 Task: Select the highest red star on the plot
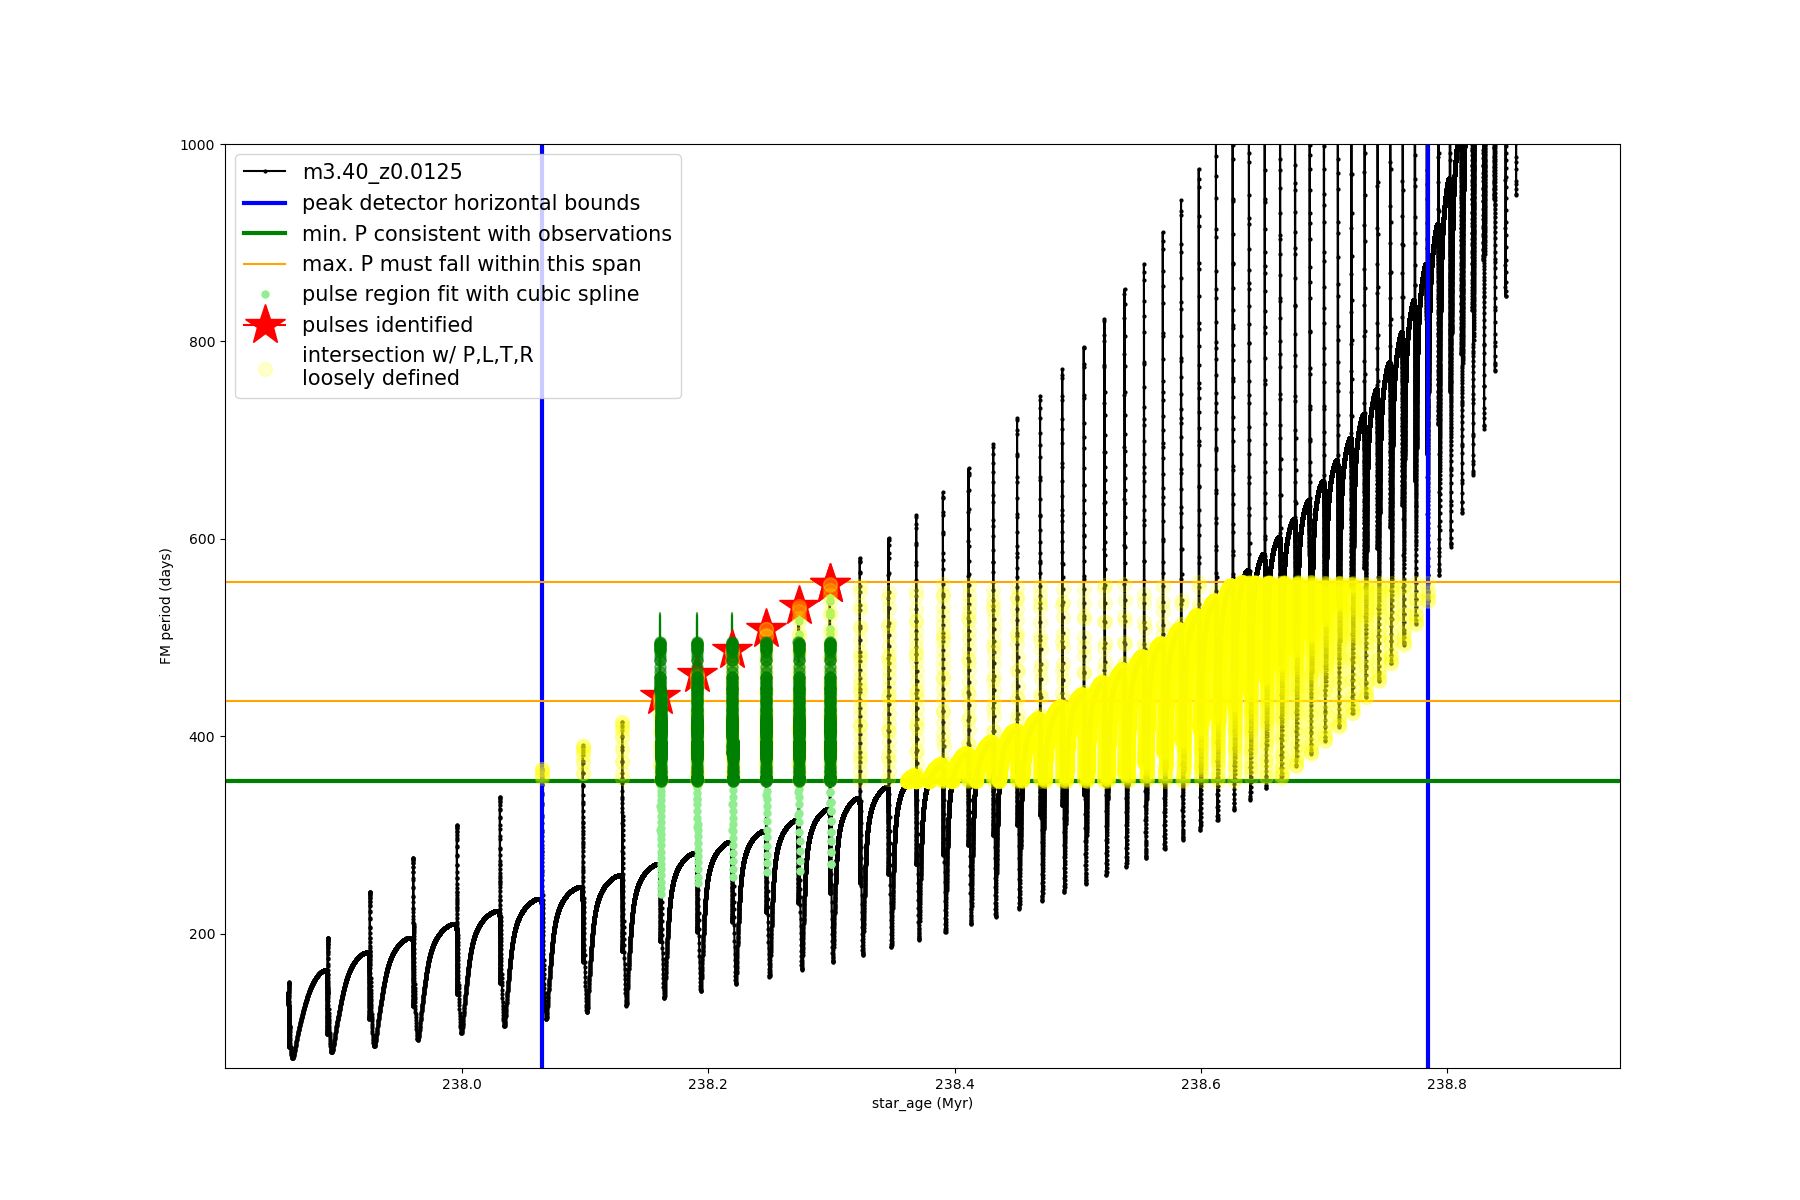pos(830,583)
